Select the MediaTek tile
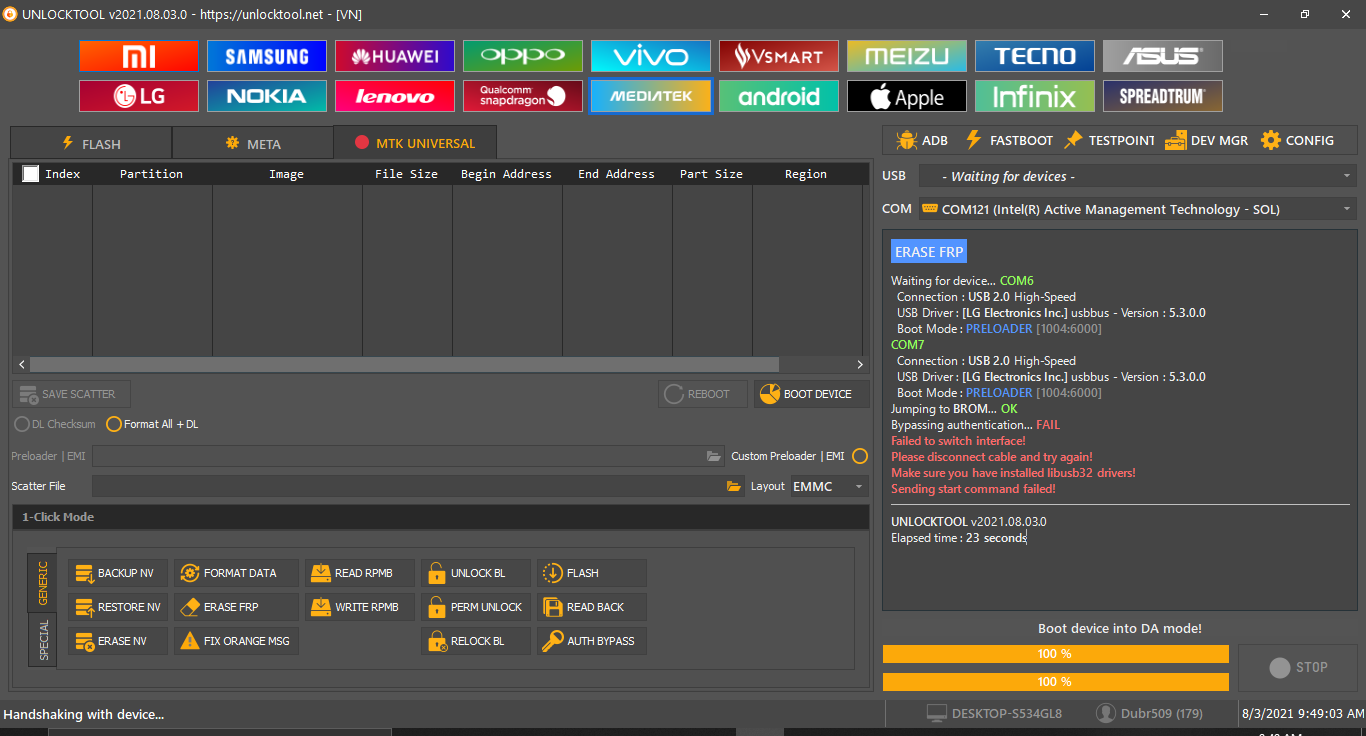Image resolution: width=1366 pixels, height=736 pixels. (x=651, y=96)
